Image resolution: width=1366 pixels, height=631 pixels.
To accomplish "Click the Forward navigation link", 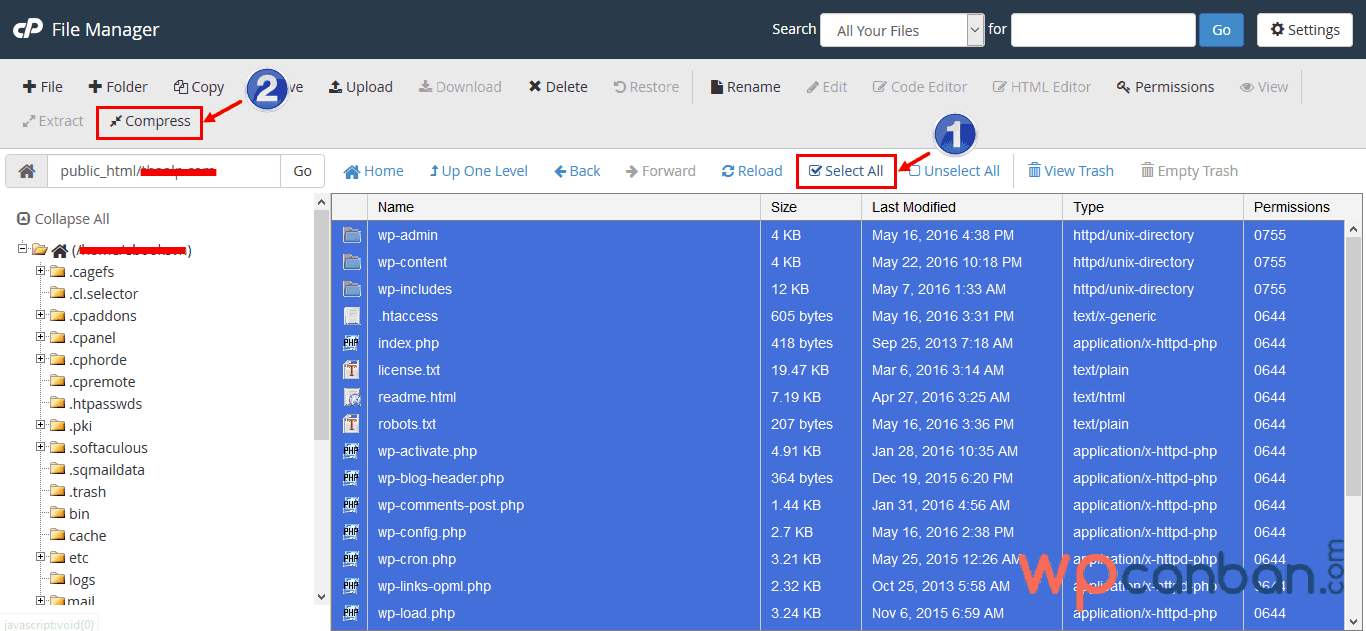I will 660,171.
